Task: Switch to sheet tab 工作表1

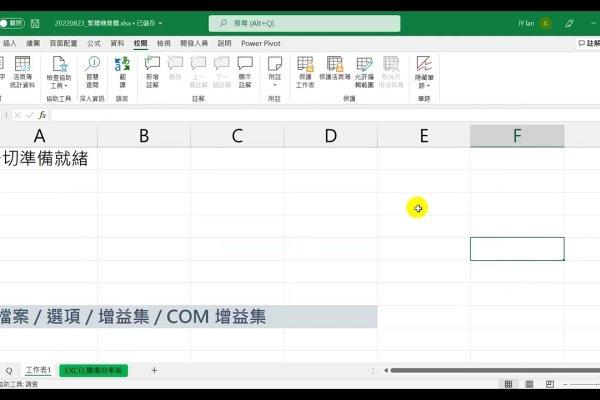Action: coord(38,370)
